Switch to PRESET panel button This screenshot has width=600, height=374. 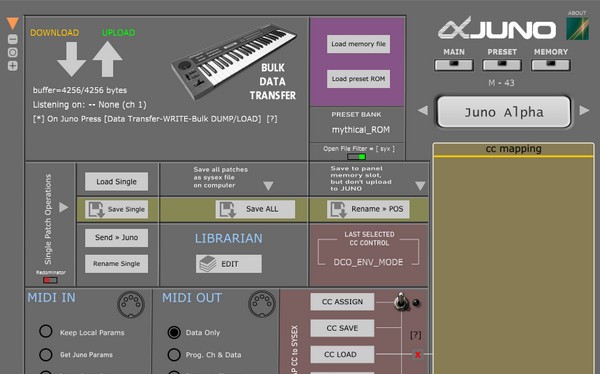[502, 65]
